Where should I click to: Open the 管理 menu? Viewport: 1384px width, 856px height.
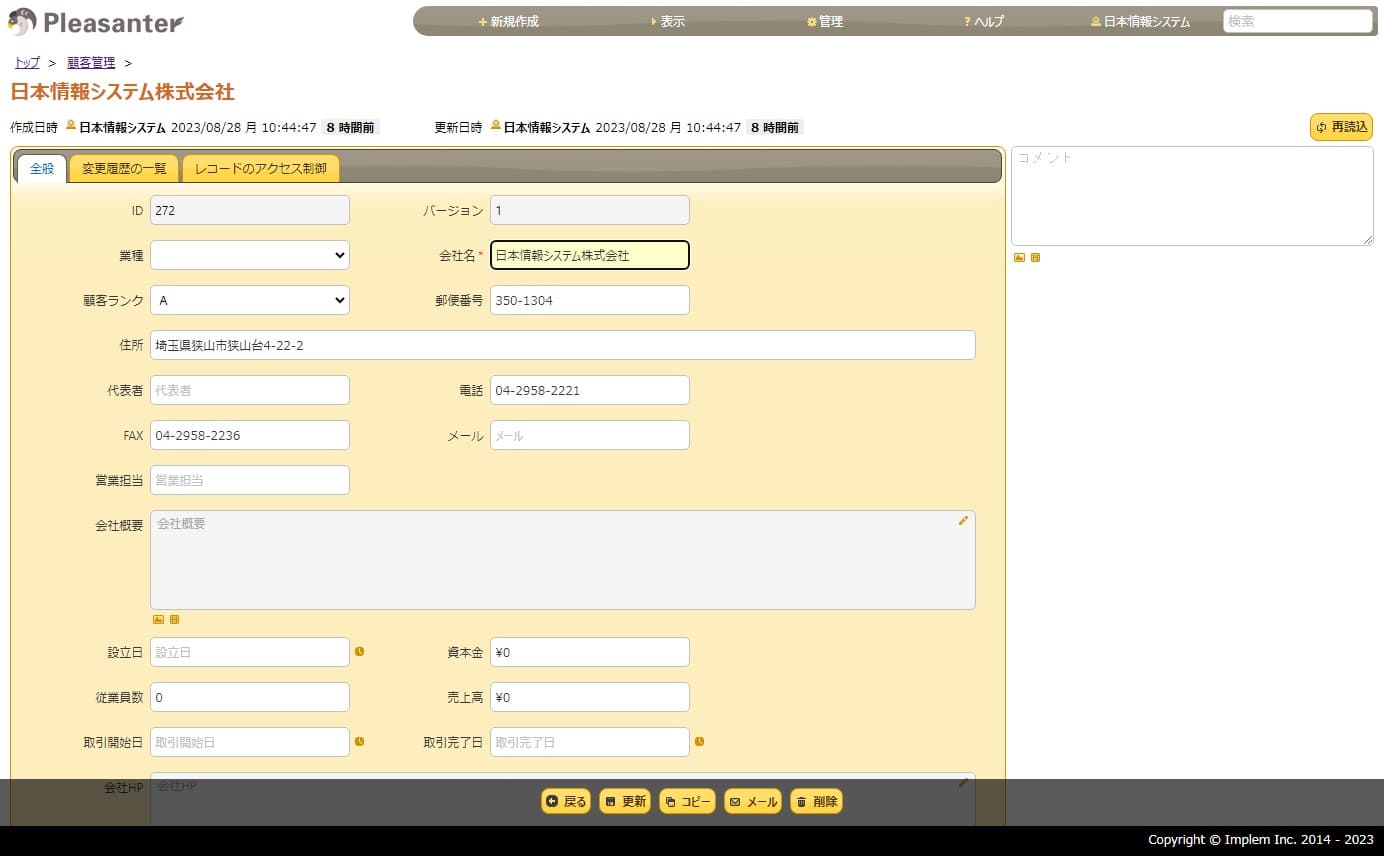[x=825, y=22]
